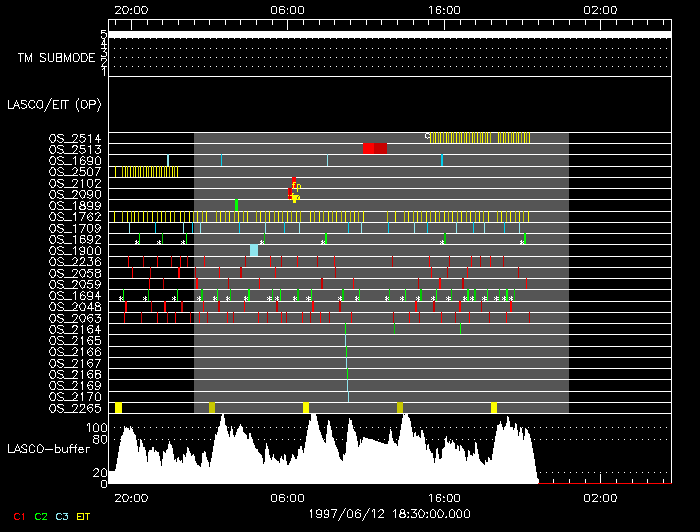The image size is (700, 532).
Task: Click the OS_1694 row label
Action: pos(75,296)
